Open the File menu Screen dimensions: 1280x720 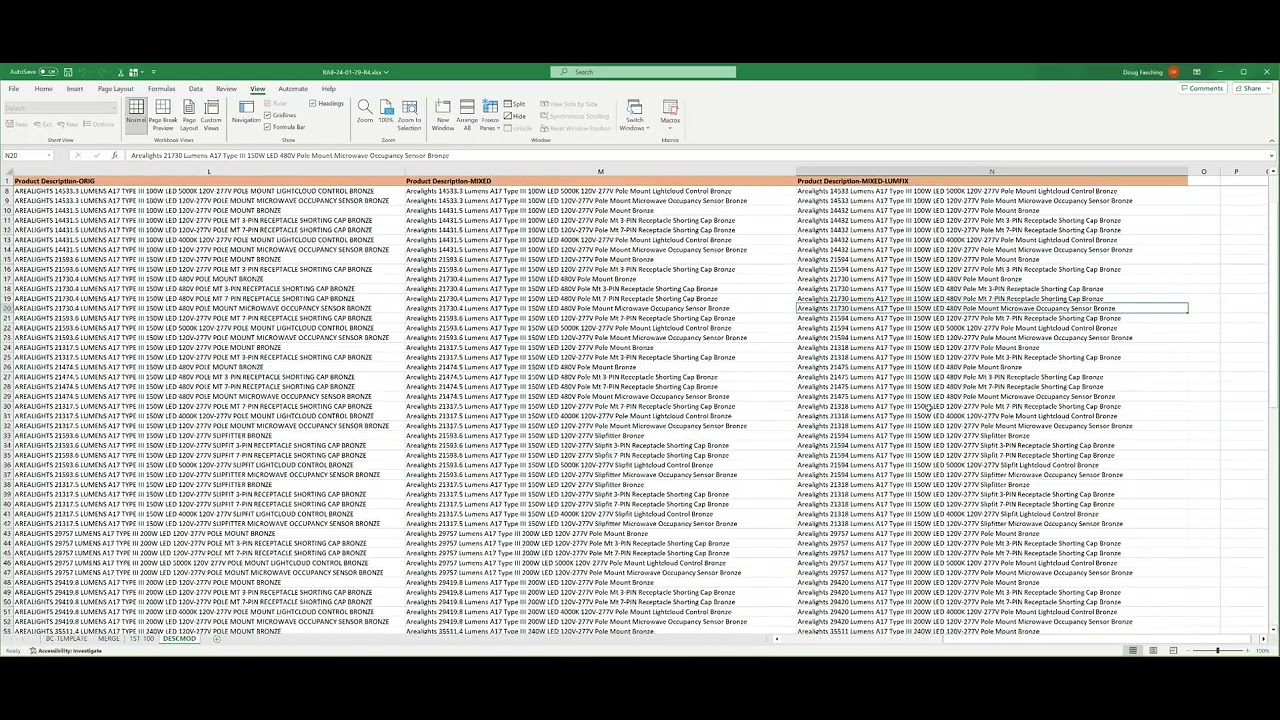tap(14, 89)
